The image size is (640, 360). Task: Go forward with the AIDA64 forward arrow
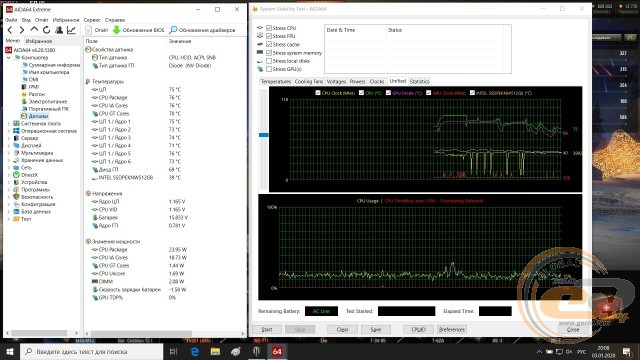click(x=22, y=30)
